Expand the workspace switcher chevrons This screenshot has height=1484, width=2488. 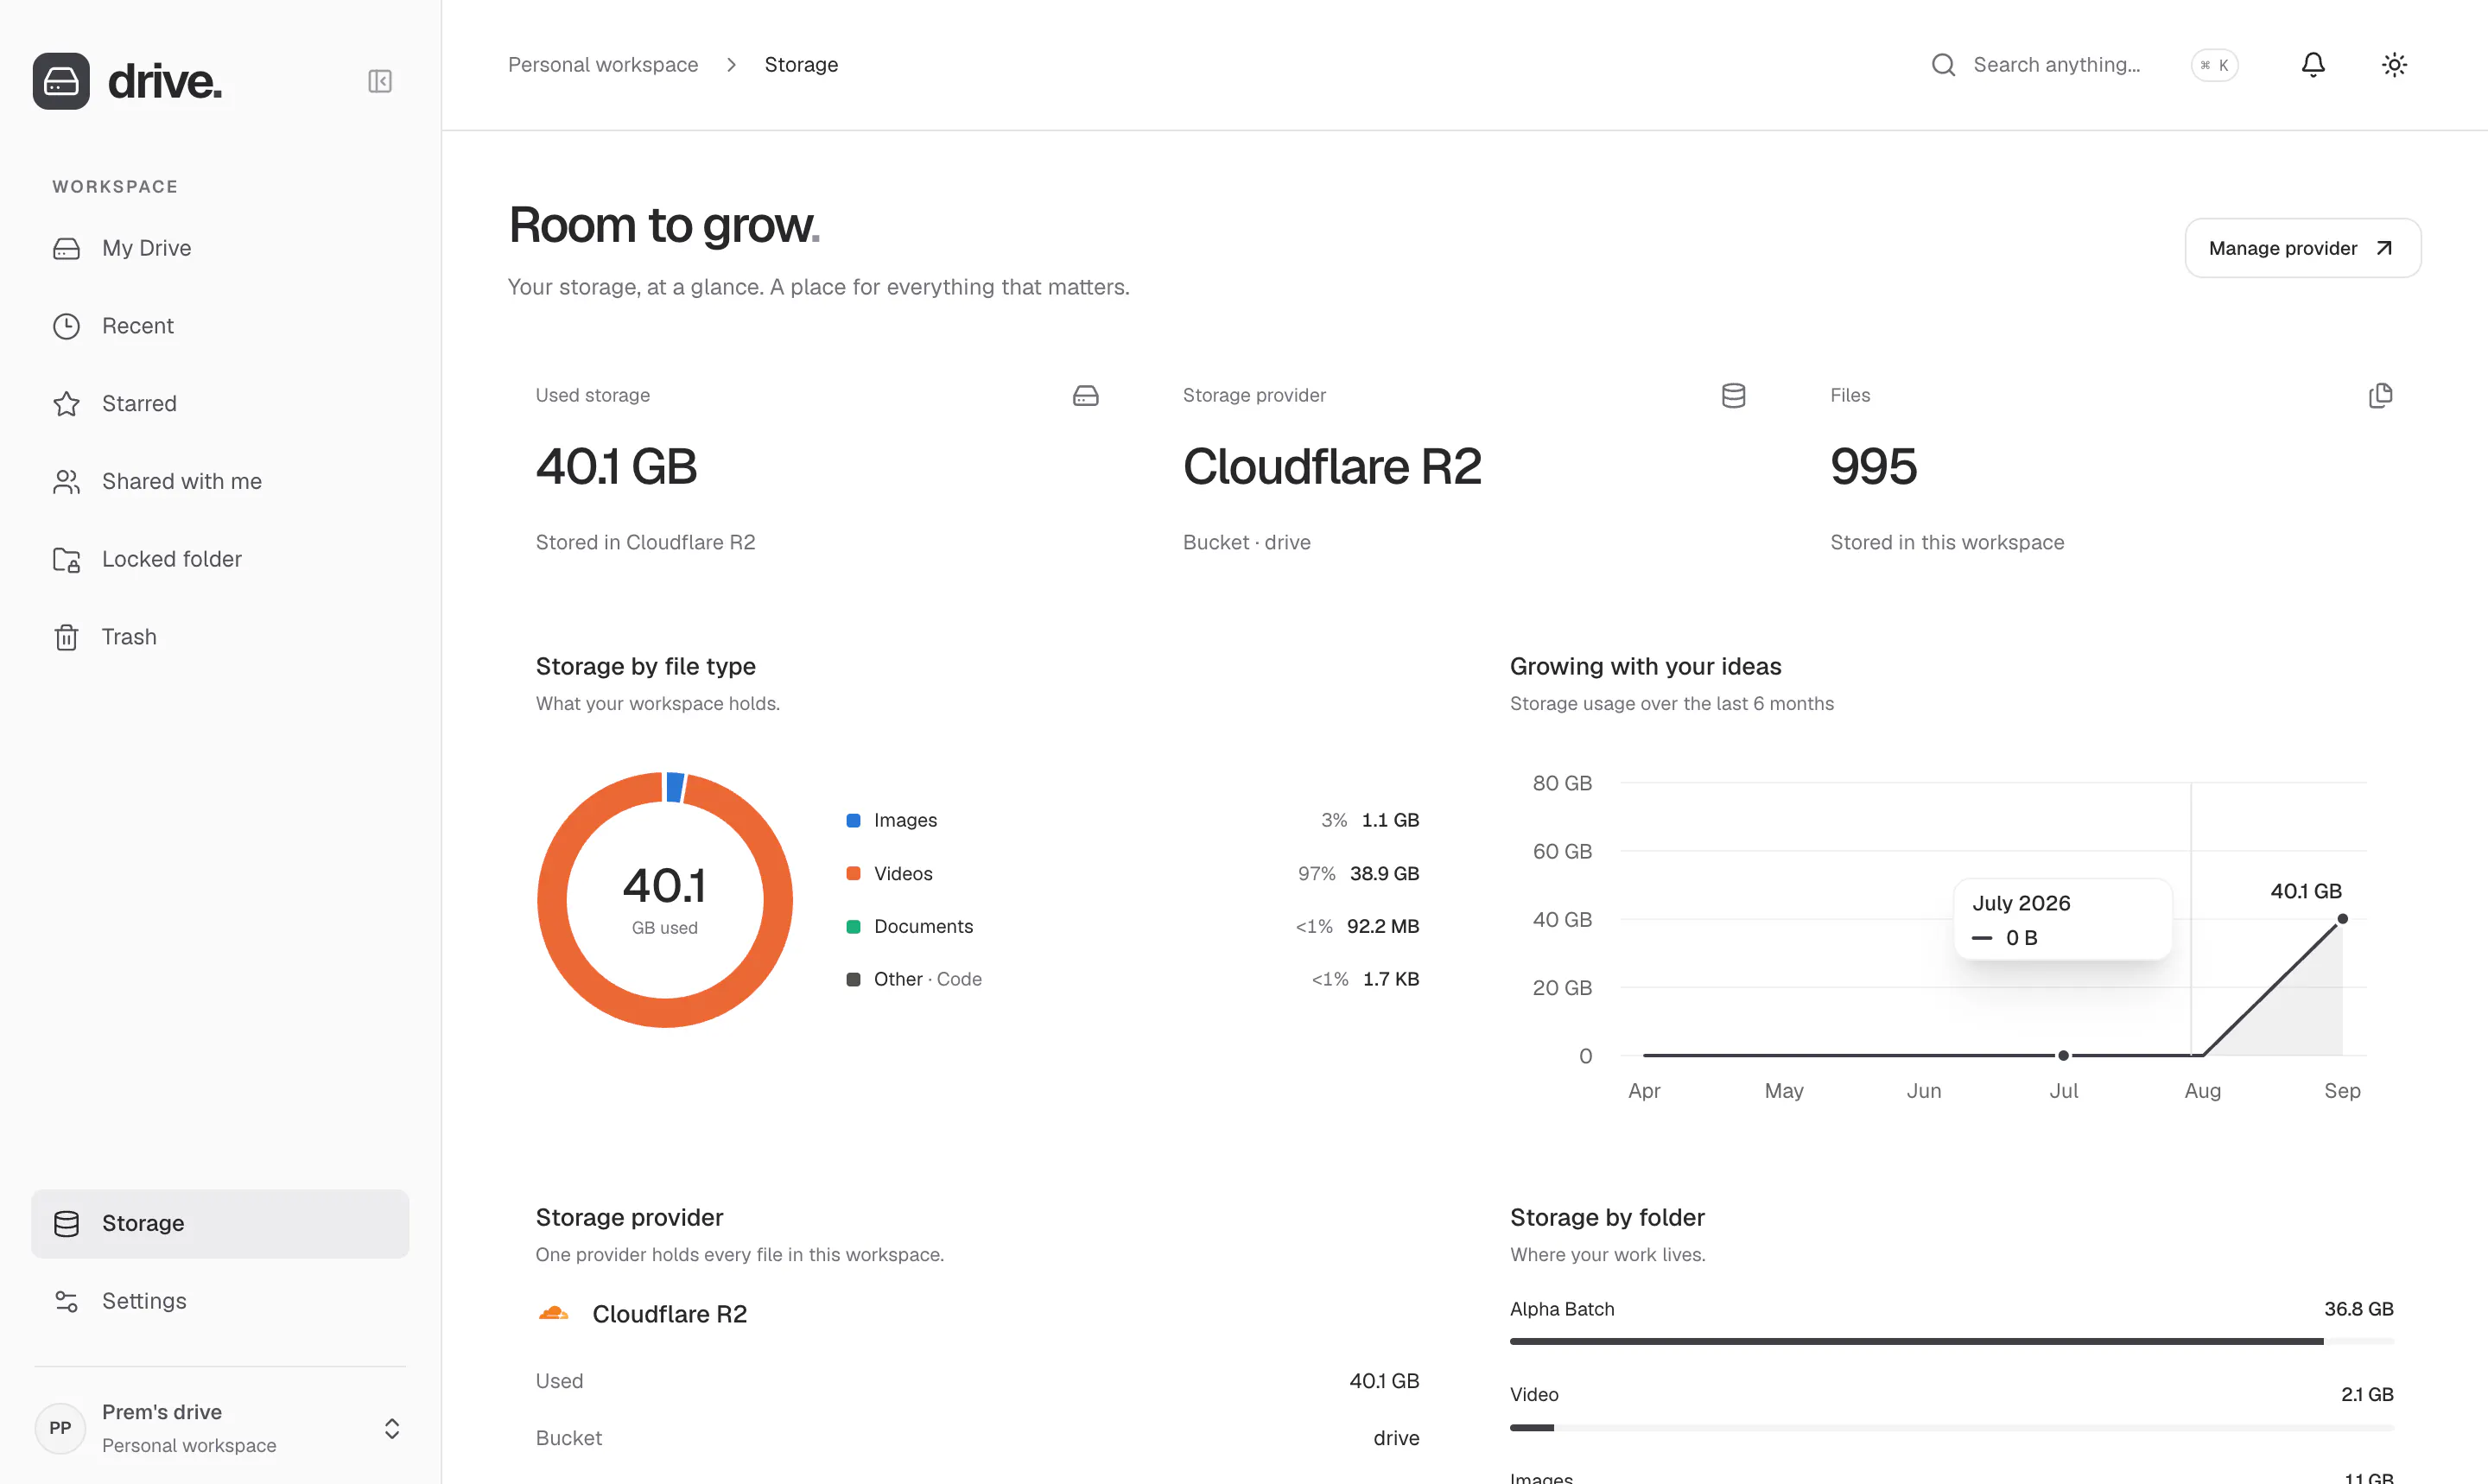392,1428
